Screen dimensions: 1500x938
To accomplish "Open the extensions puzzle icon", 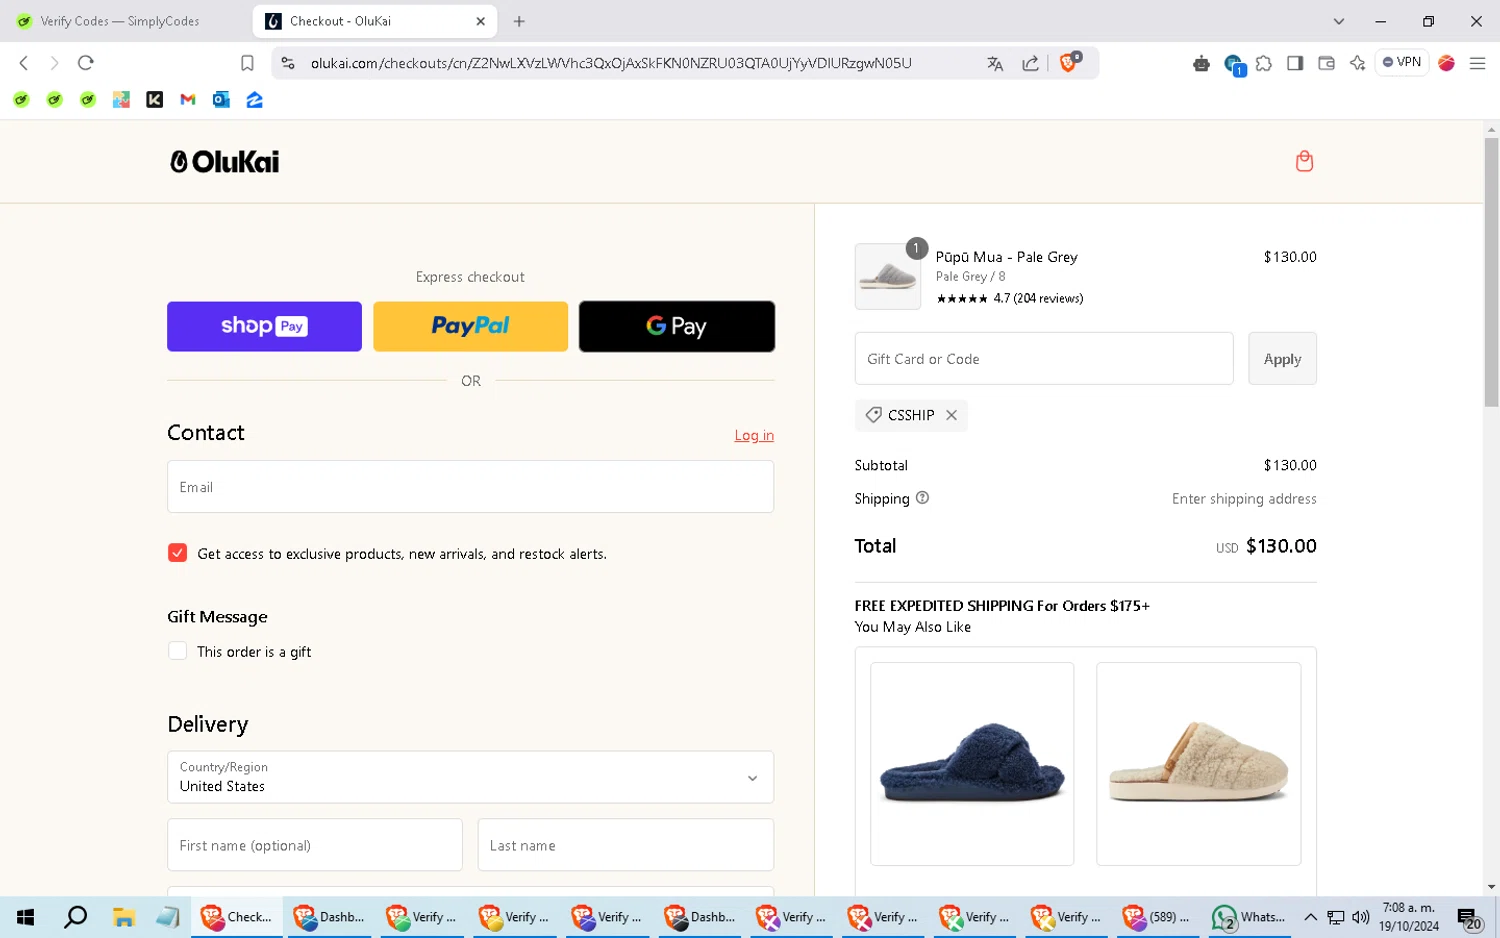I will pos(1264,63).
